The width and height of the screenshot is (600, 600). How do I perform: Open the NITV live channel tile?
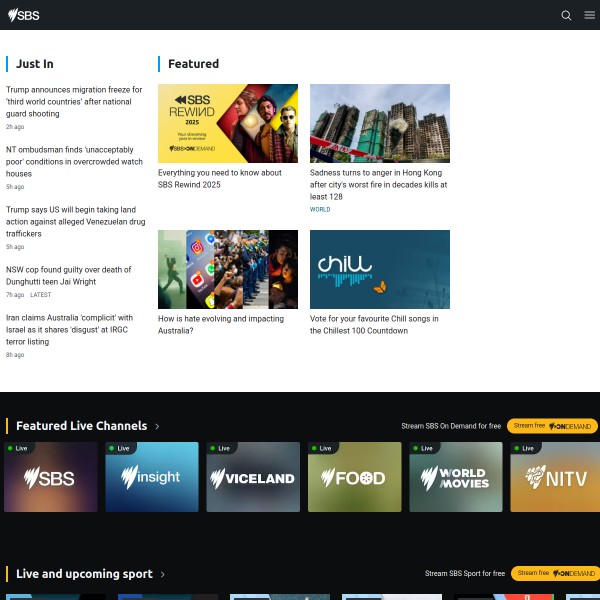point(555,477)
